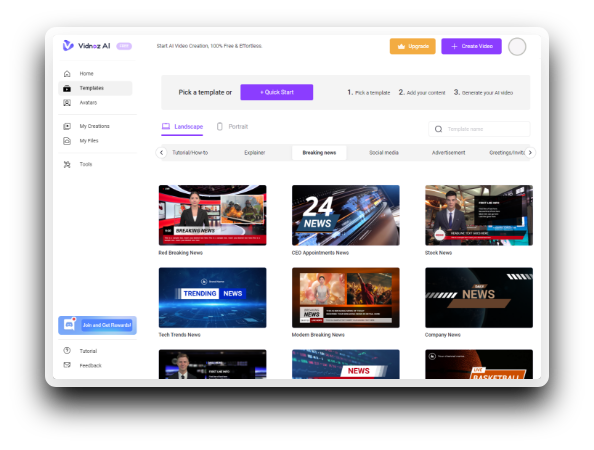Select the Tutorial/How-to category

pos(190,153)
